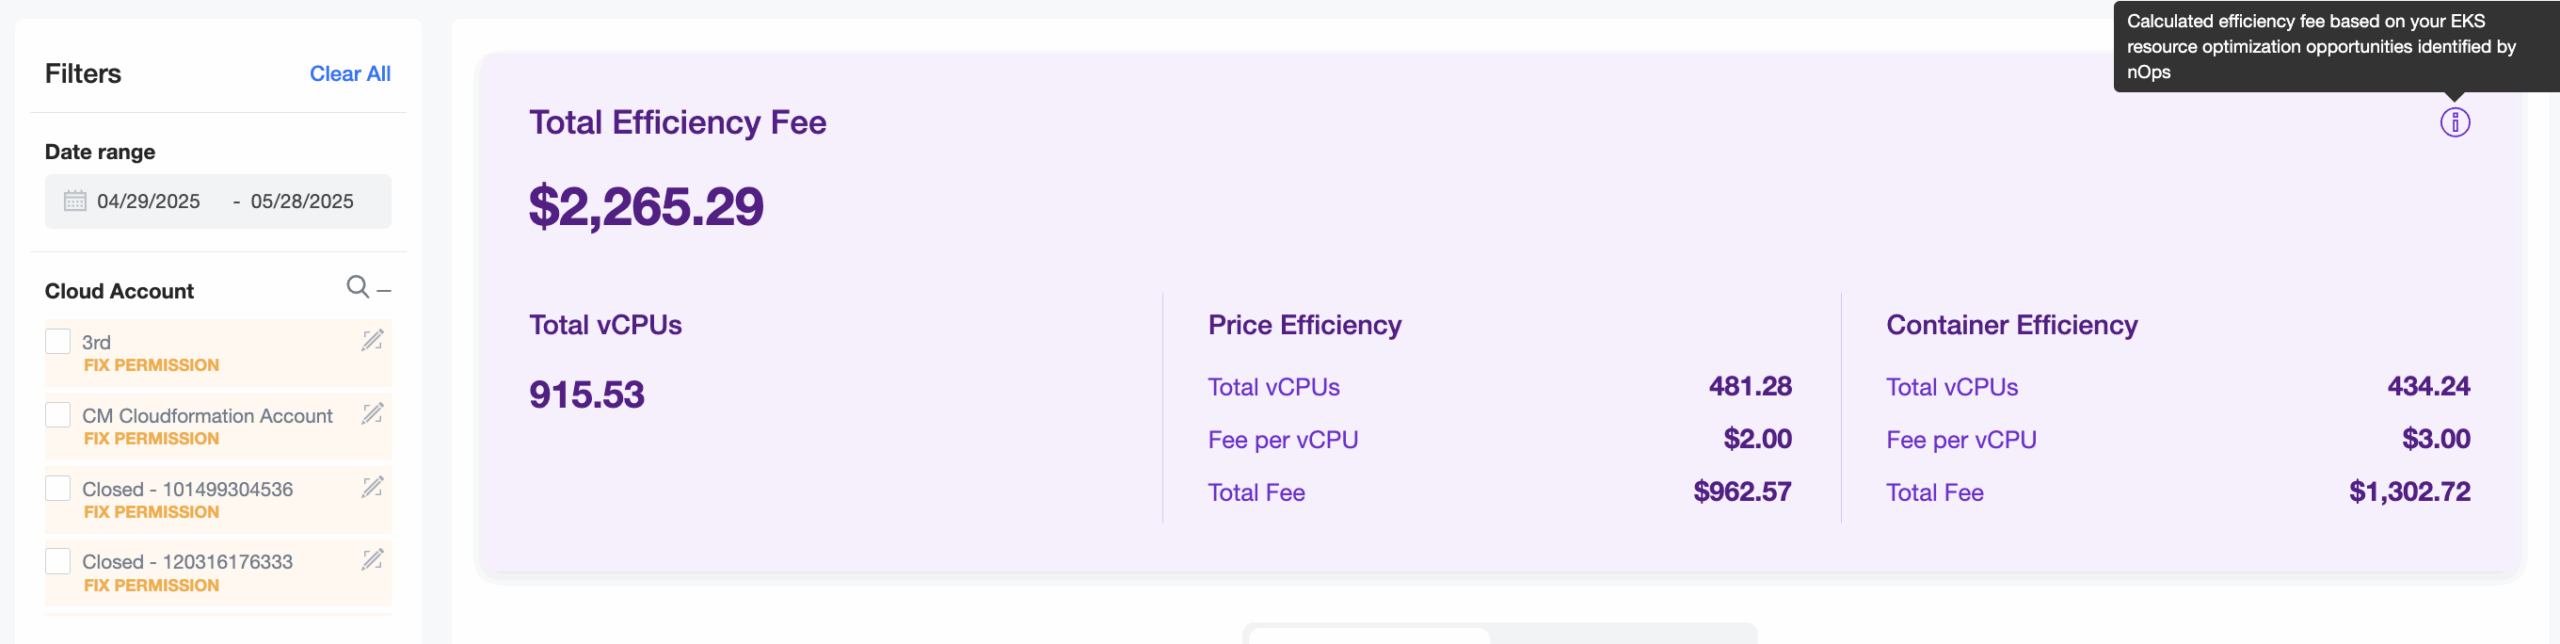The width and height of the screenshot is (2560, 644).
Task: Enable Closed - 120316176333 checkbox
Action: point(58,561)
